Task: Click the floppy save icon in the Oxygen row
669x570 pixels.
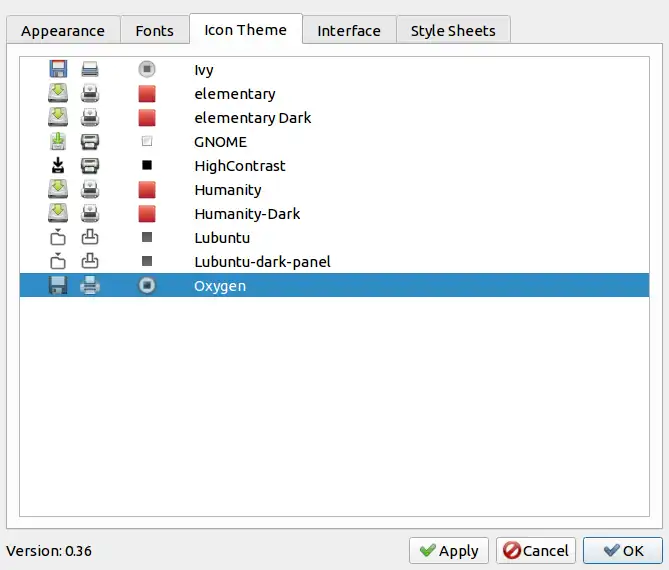Action: pos(58,285)
